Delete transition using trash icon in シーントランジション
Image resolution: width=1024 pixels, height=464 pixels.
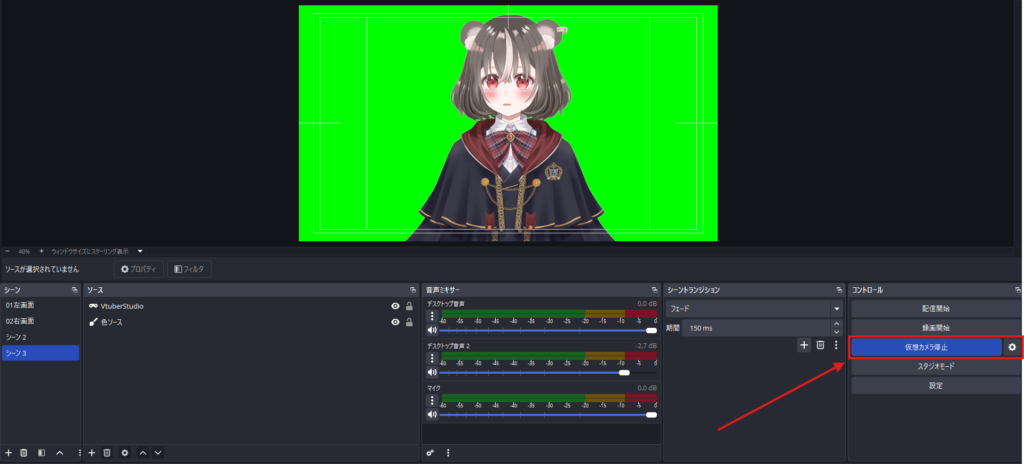821,344
